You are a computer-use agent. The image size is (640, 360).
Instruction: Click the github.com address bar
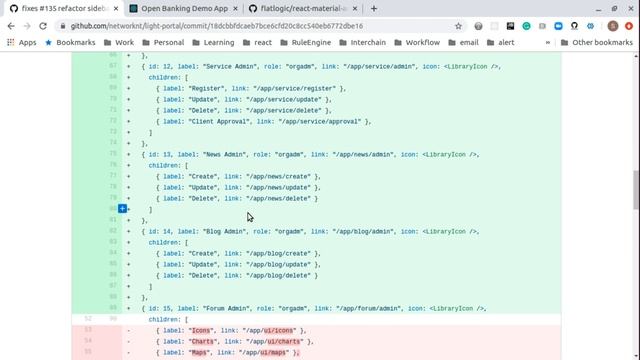point(260,26)
